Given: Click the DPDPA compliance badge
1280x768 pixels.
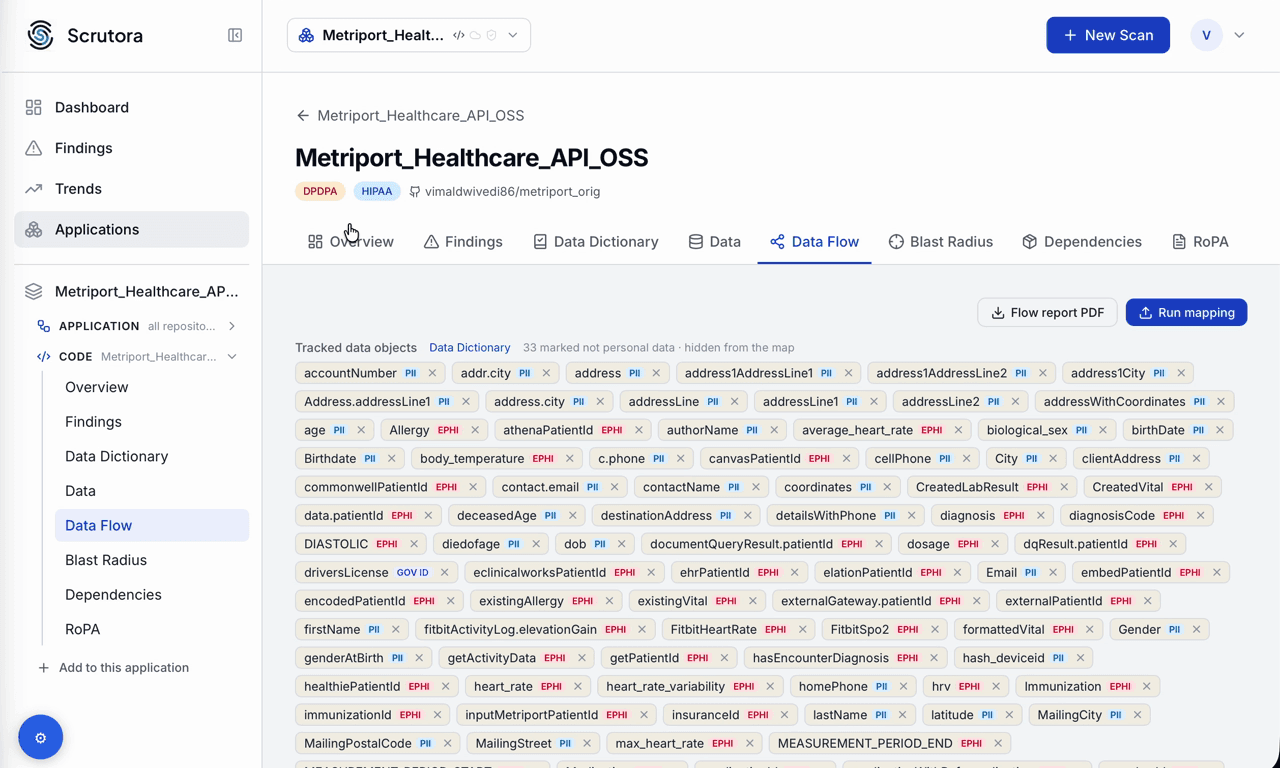Looking at the screenshot, I should pyautogui.click(x=320, y=191).
